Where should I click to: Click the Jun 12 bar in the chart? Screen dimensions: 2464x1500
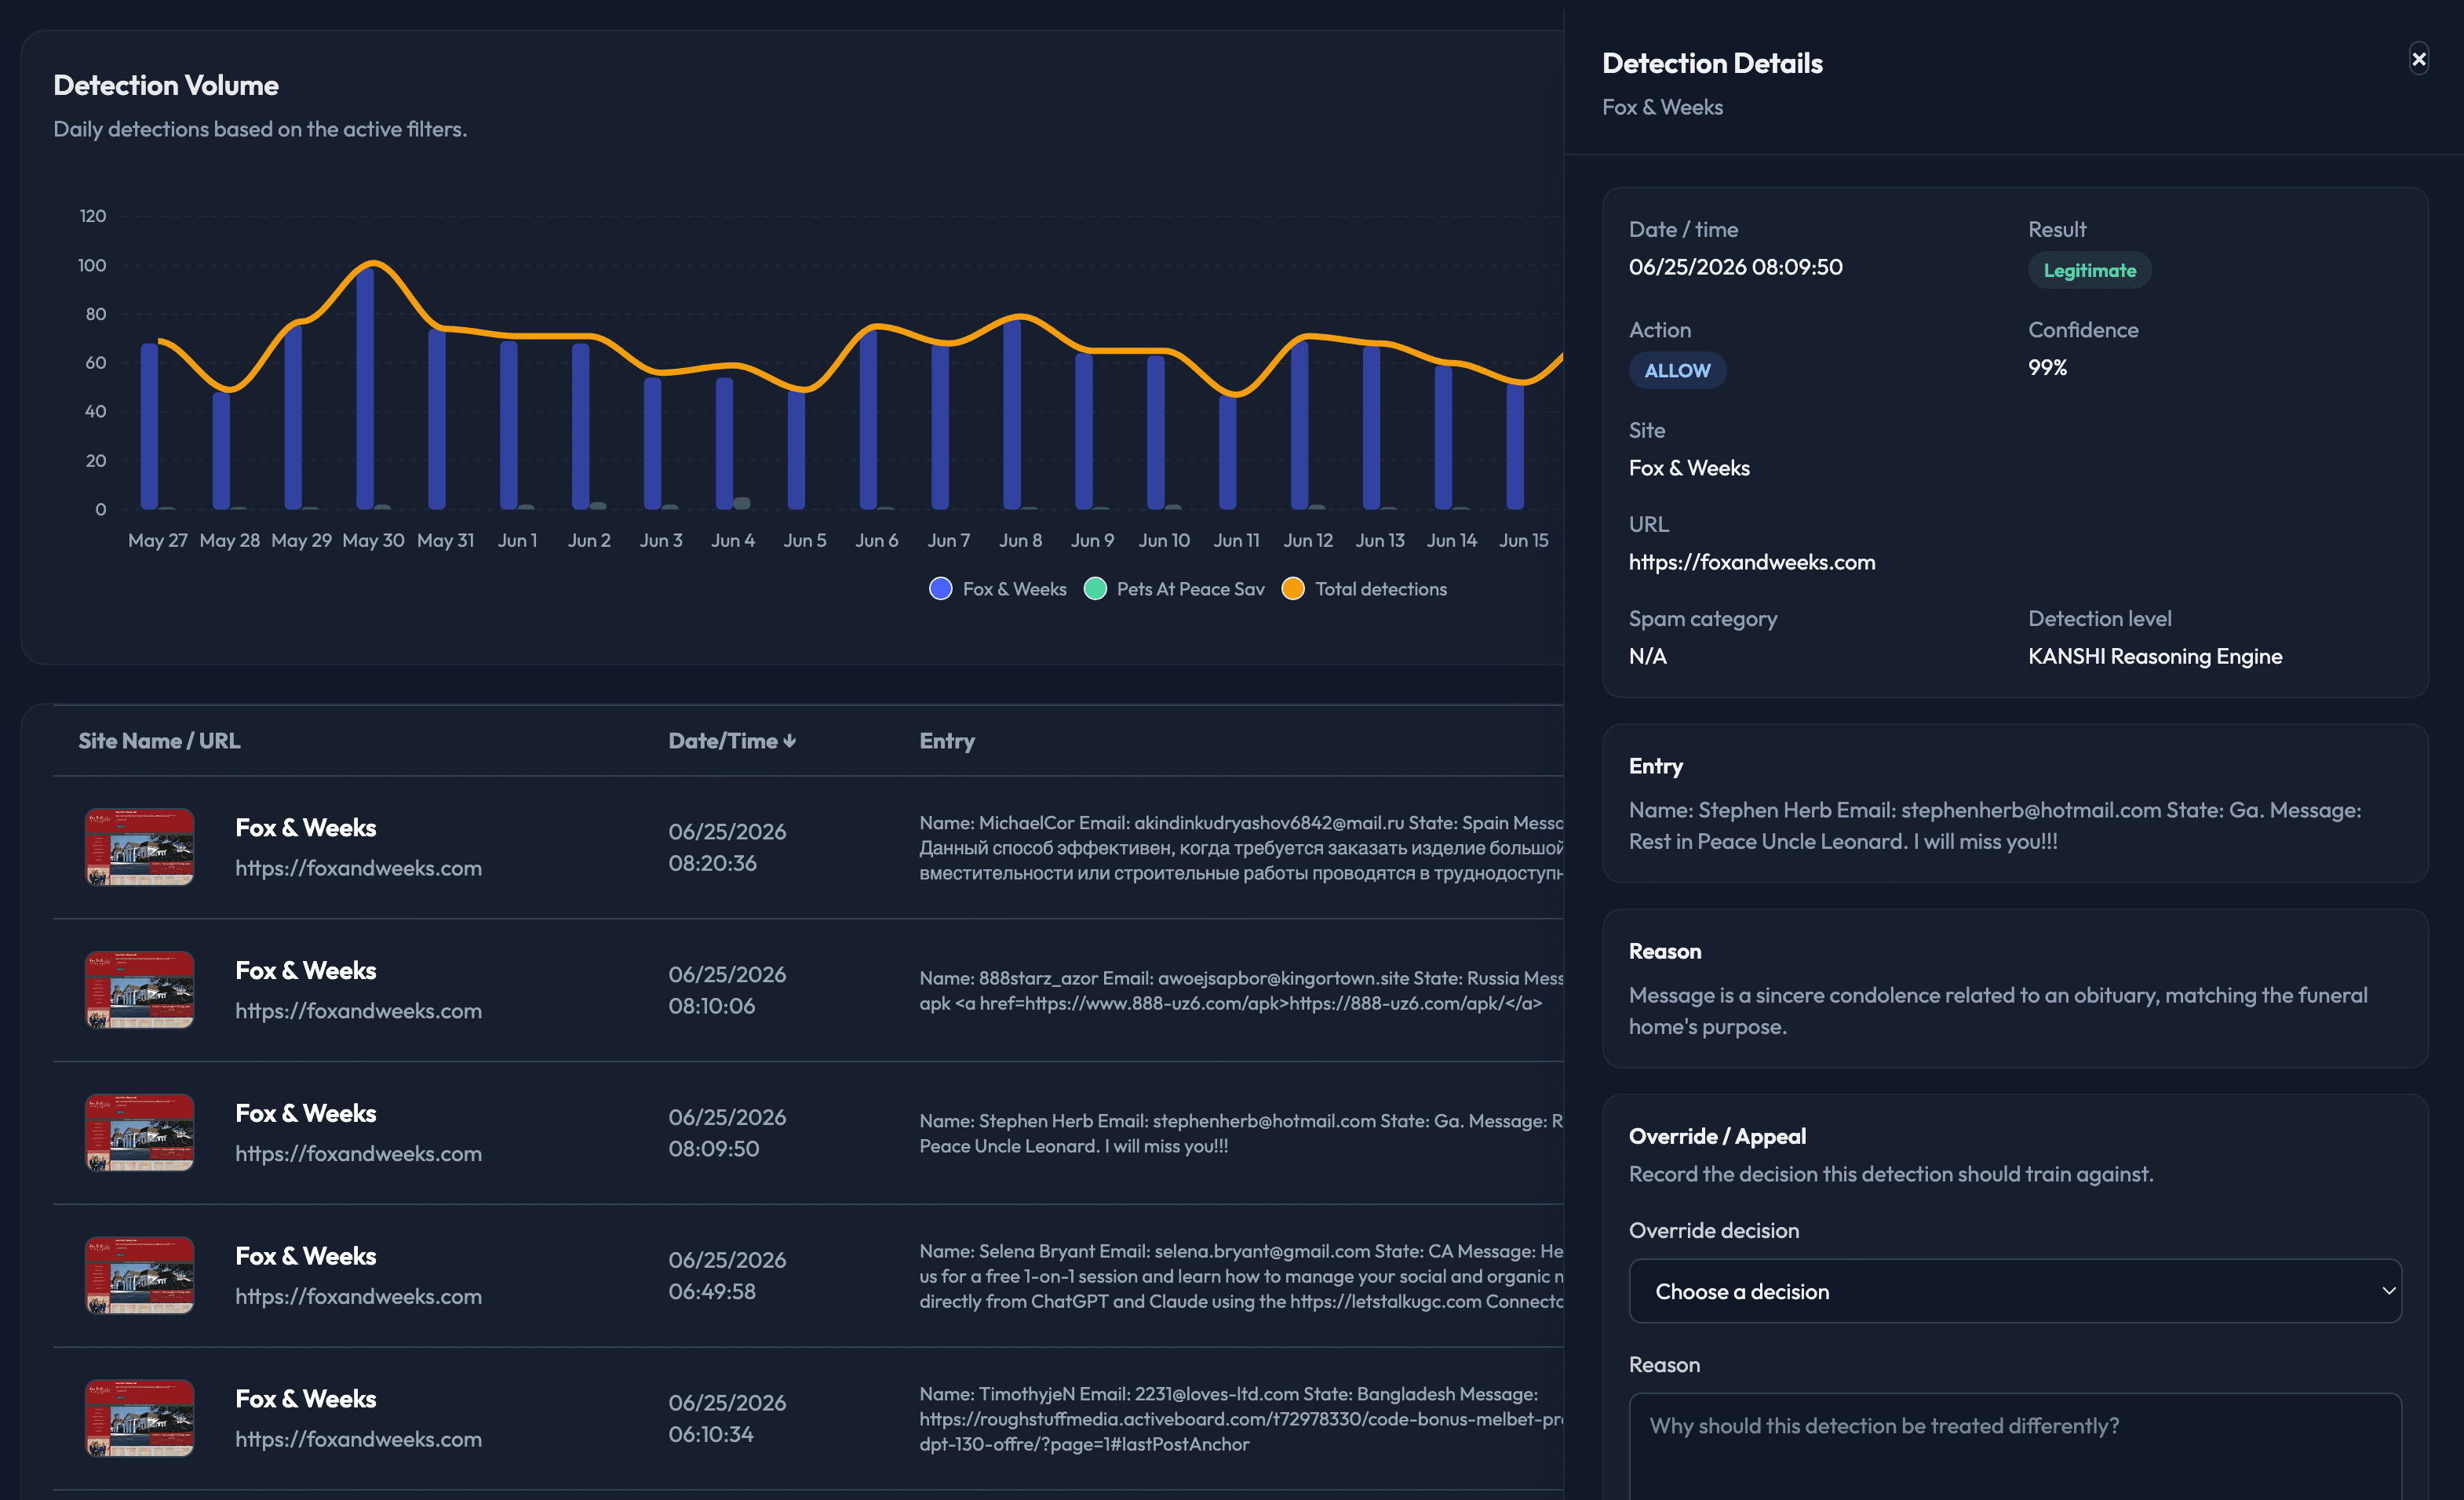pyautogui.click(x=1299, y=425)
